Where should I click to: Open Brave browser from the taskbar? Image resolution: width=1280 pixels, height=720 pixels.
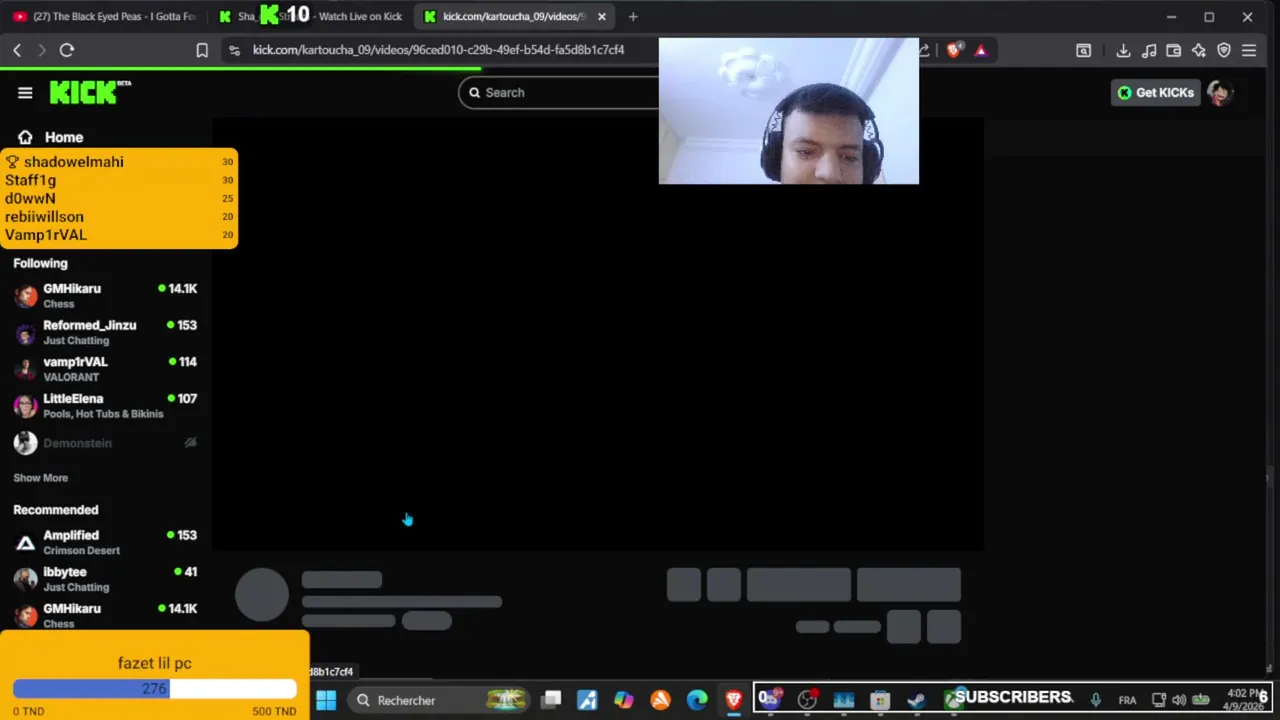pos(734,700)
